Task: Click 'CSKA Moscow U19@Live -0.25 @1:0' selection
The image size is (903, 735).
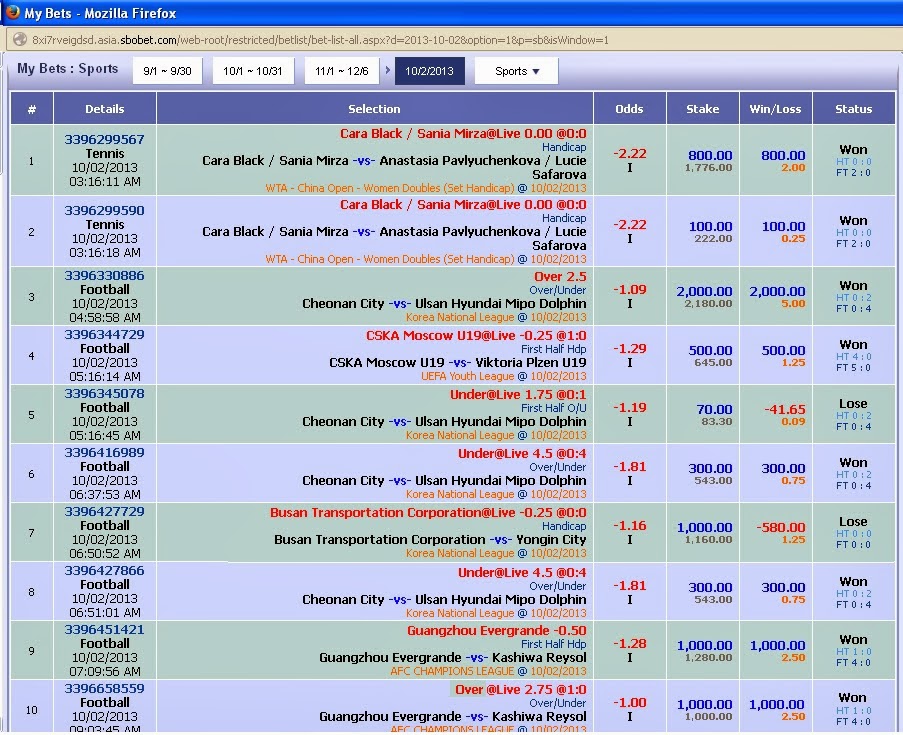Action: pos(476,335)
